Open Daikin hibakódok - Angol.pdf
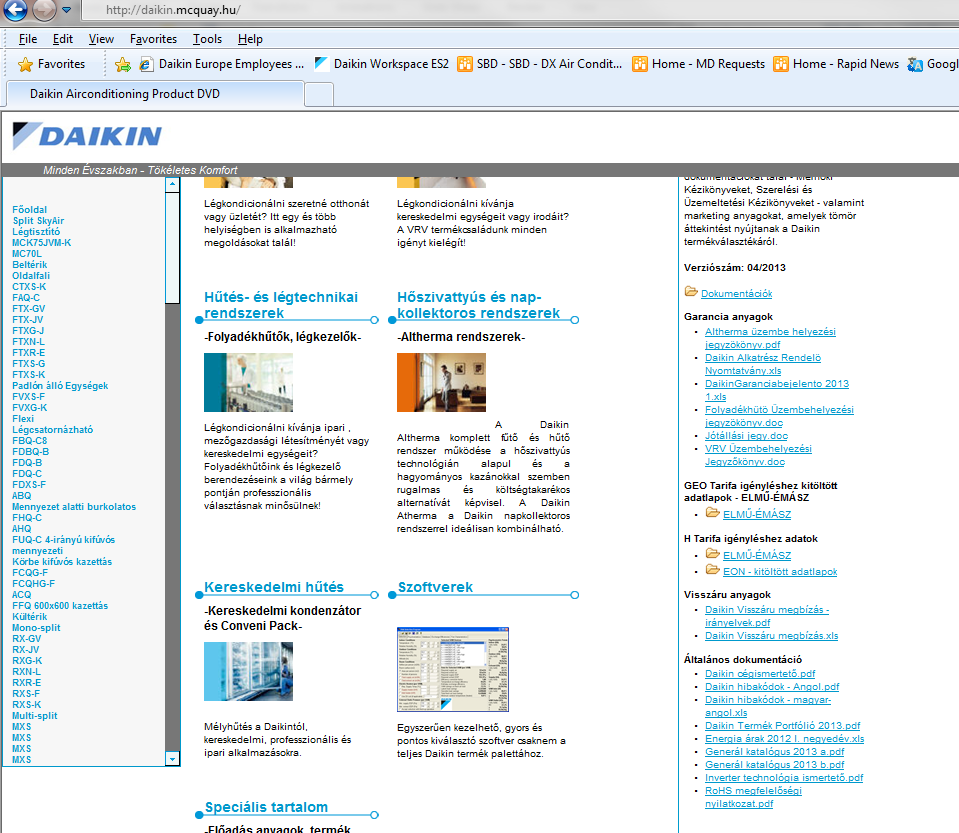 [772, 687]
